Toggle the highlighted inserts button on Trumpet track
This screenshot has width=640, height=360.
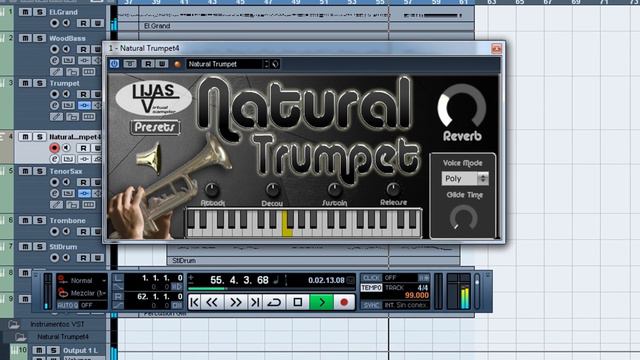84,105
